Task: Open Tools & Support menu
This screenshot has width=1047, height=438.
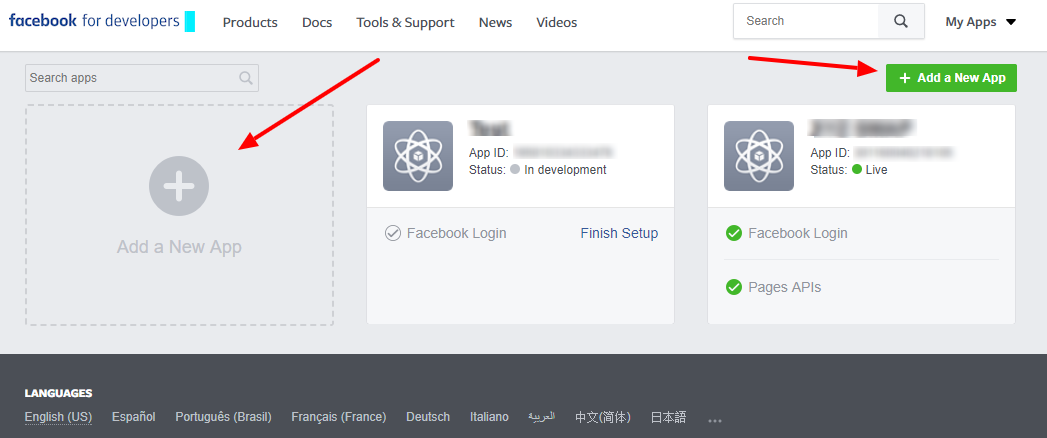Action: [405, 22]
